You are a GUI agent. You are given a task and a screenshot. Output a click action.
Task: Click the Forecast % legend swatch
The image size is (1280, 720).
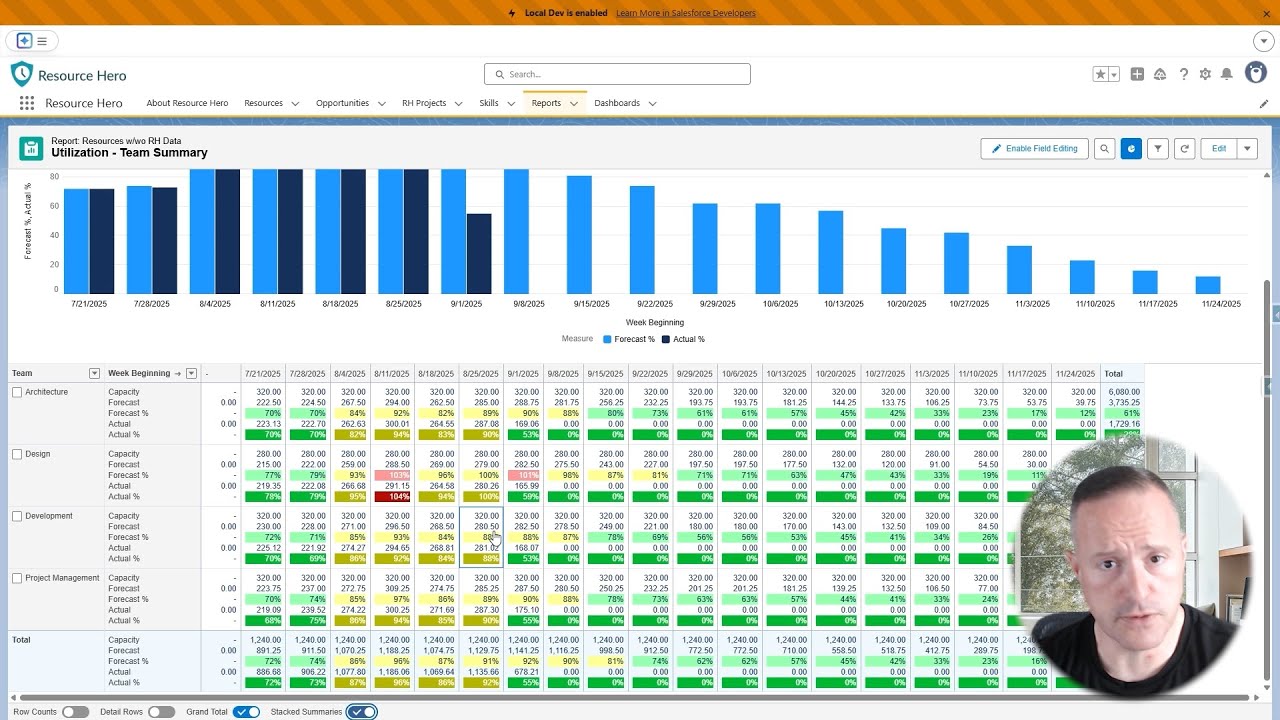point(607,339)
